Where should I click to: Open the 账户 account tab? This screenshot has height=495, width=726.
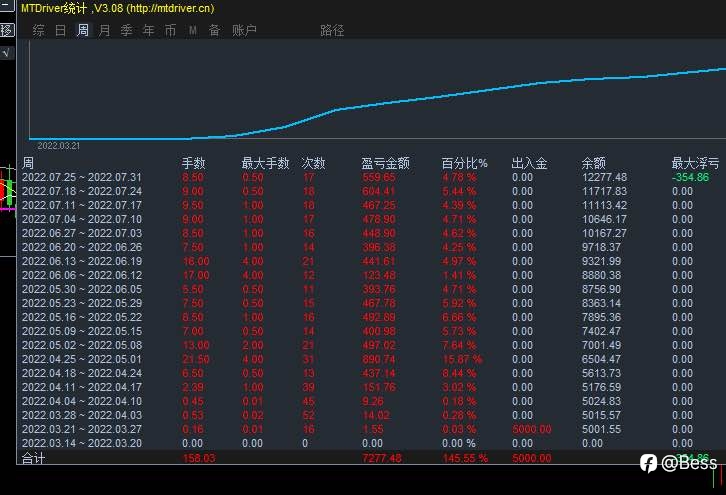(244, 31)
